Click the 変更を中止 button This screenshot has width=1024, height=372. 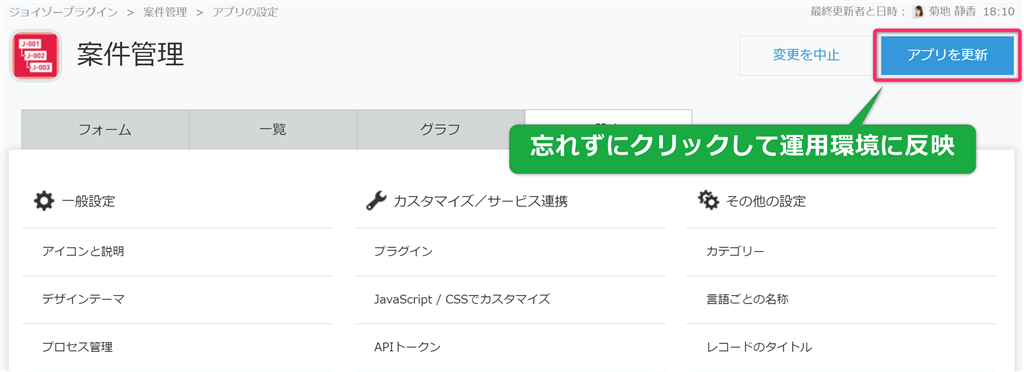click(806, 55)
